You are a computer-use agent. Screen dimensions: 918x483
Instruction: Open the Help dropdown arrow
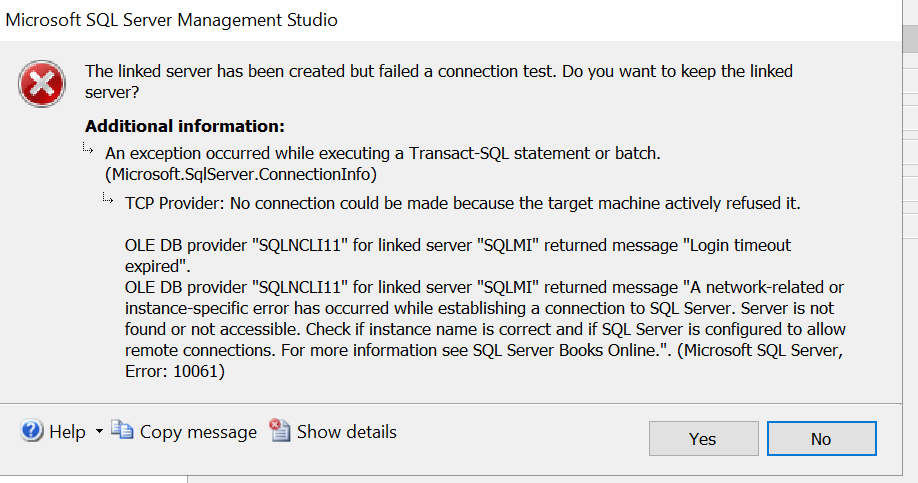[99, 432]
